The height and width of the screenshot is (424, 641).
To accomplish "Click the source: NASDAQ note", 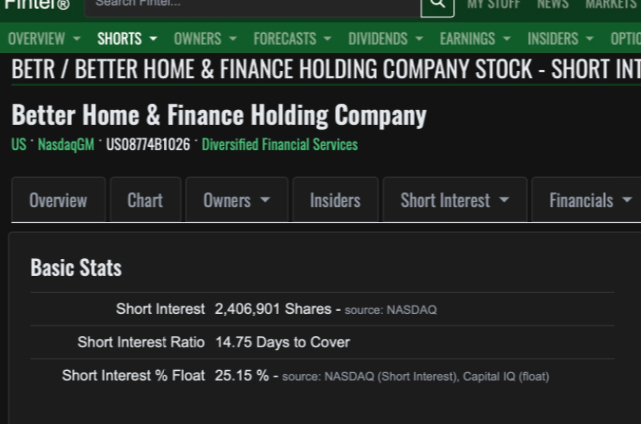I will click(390, 310).
